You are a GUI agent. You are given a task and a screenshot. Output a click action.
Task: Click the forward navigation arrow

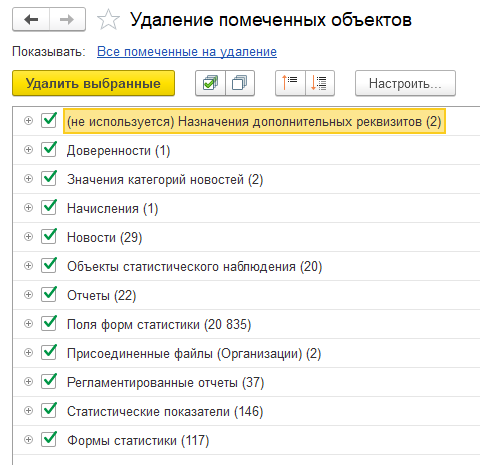coord(67,20)
